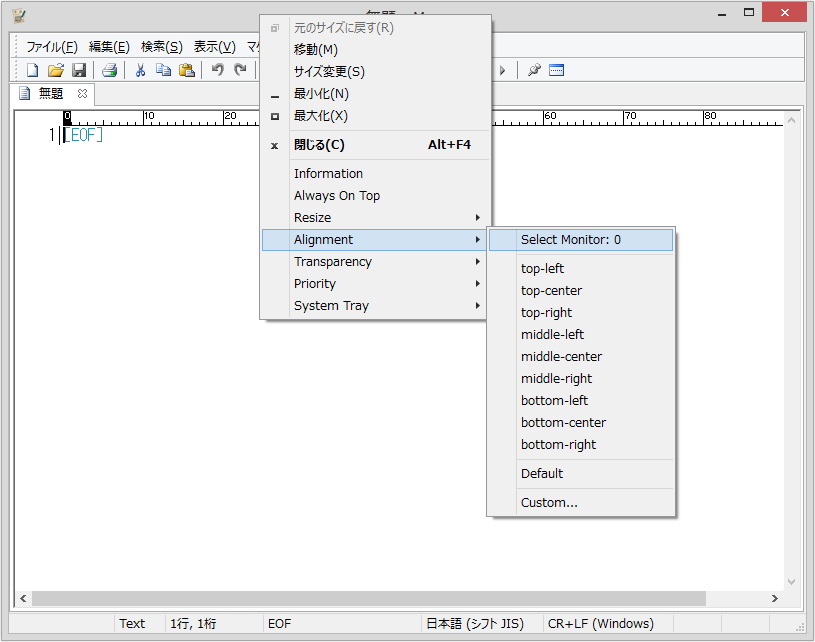The width and height of the screenshot is (815, 642).
Task: Click Select Monitor: 0 entry
Action: click(x=581, y=240)
